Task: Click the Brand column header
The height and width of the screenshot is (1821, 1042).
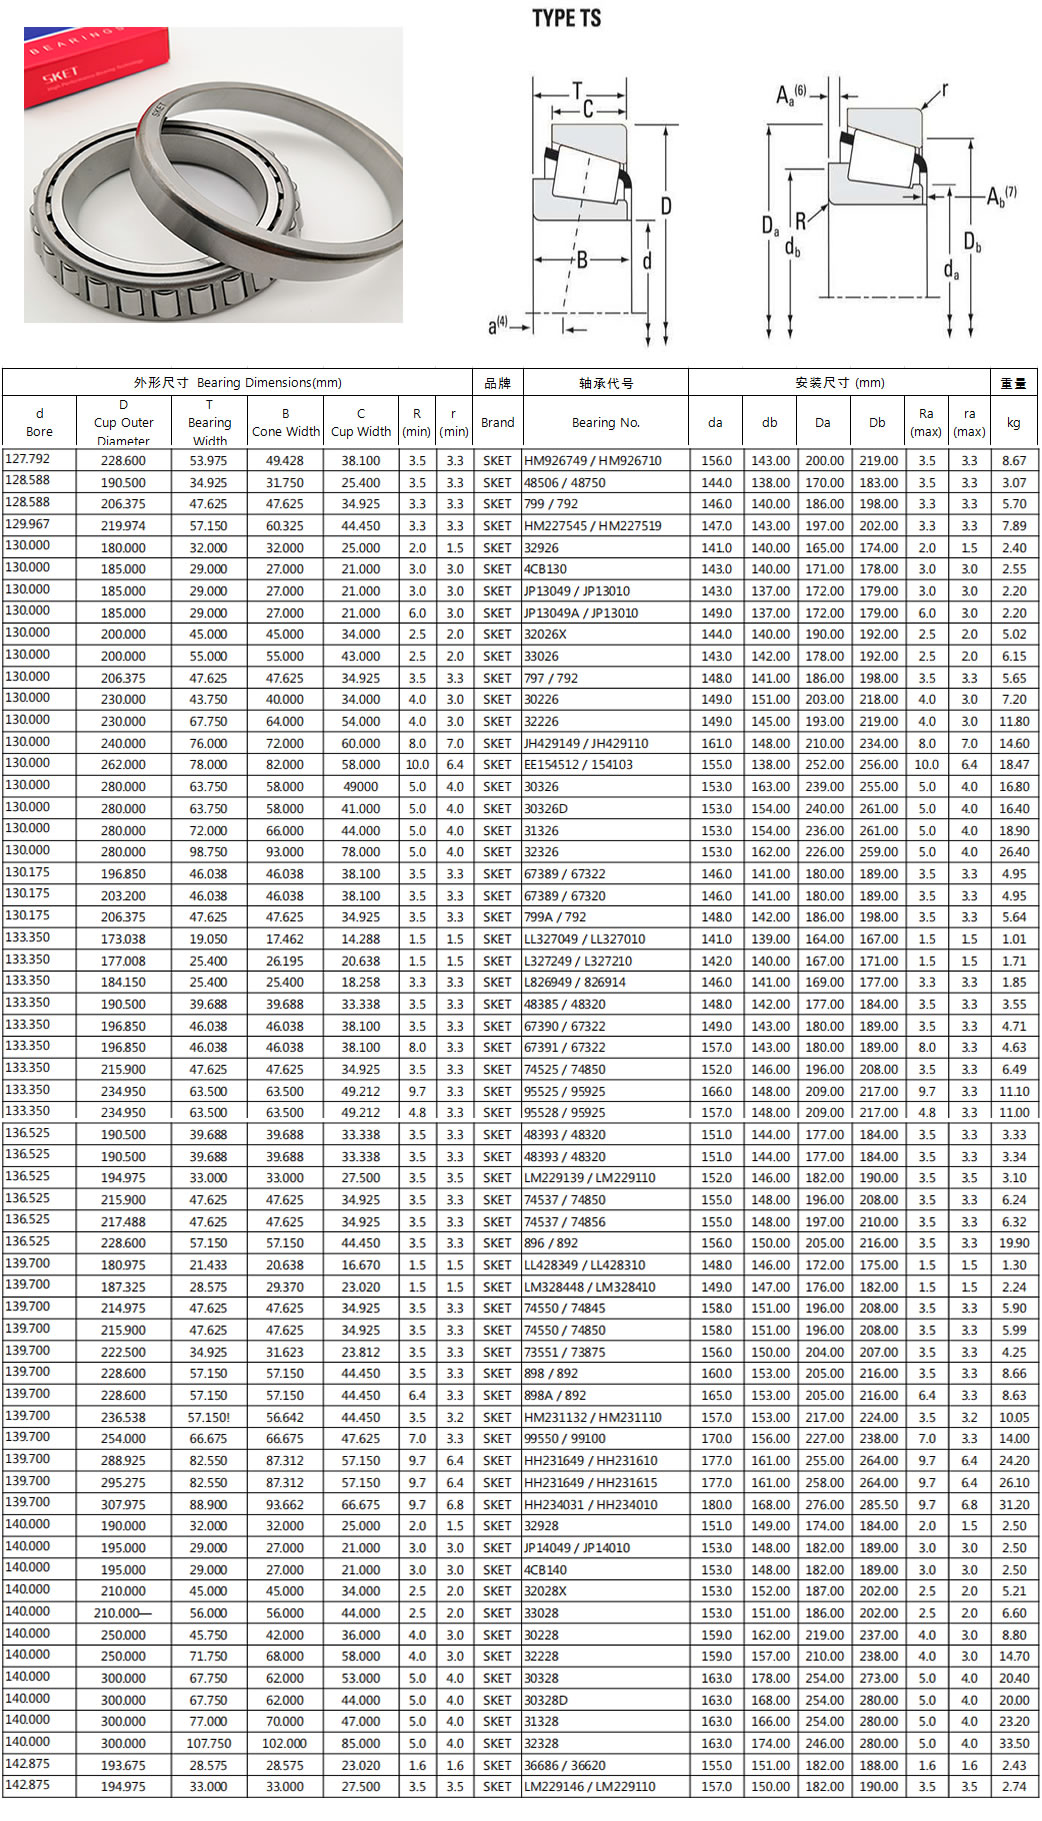Action: (x=497, y=423)
